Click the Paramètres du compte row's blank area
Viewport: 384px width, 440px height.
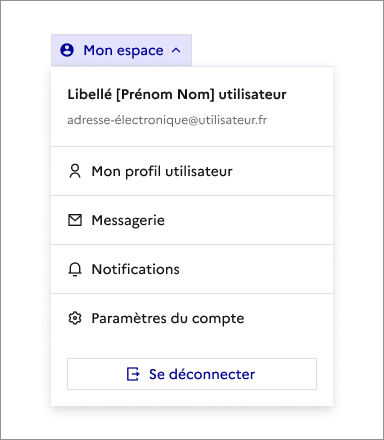[x=289, y=318]
